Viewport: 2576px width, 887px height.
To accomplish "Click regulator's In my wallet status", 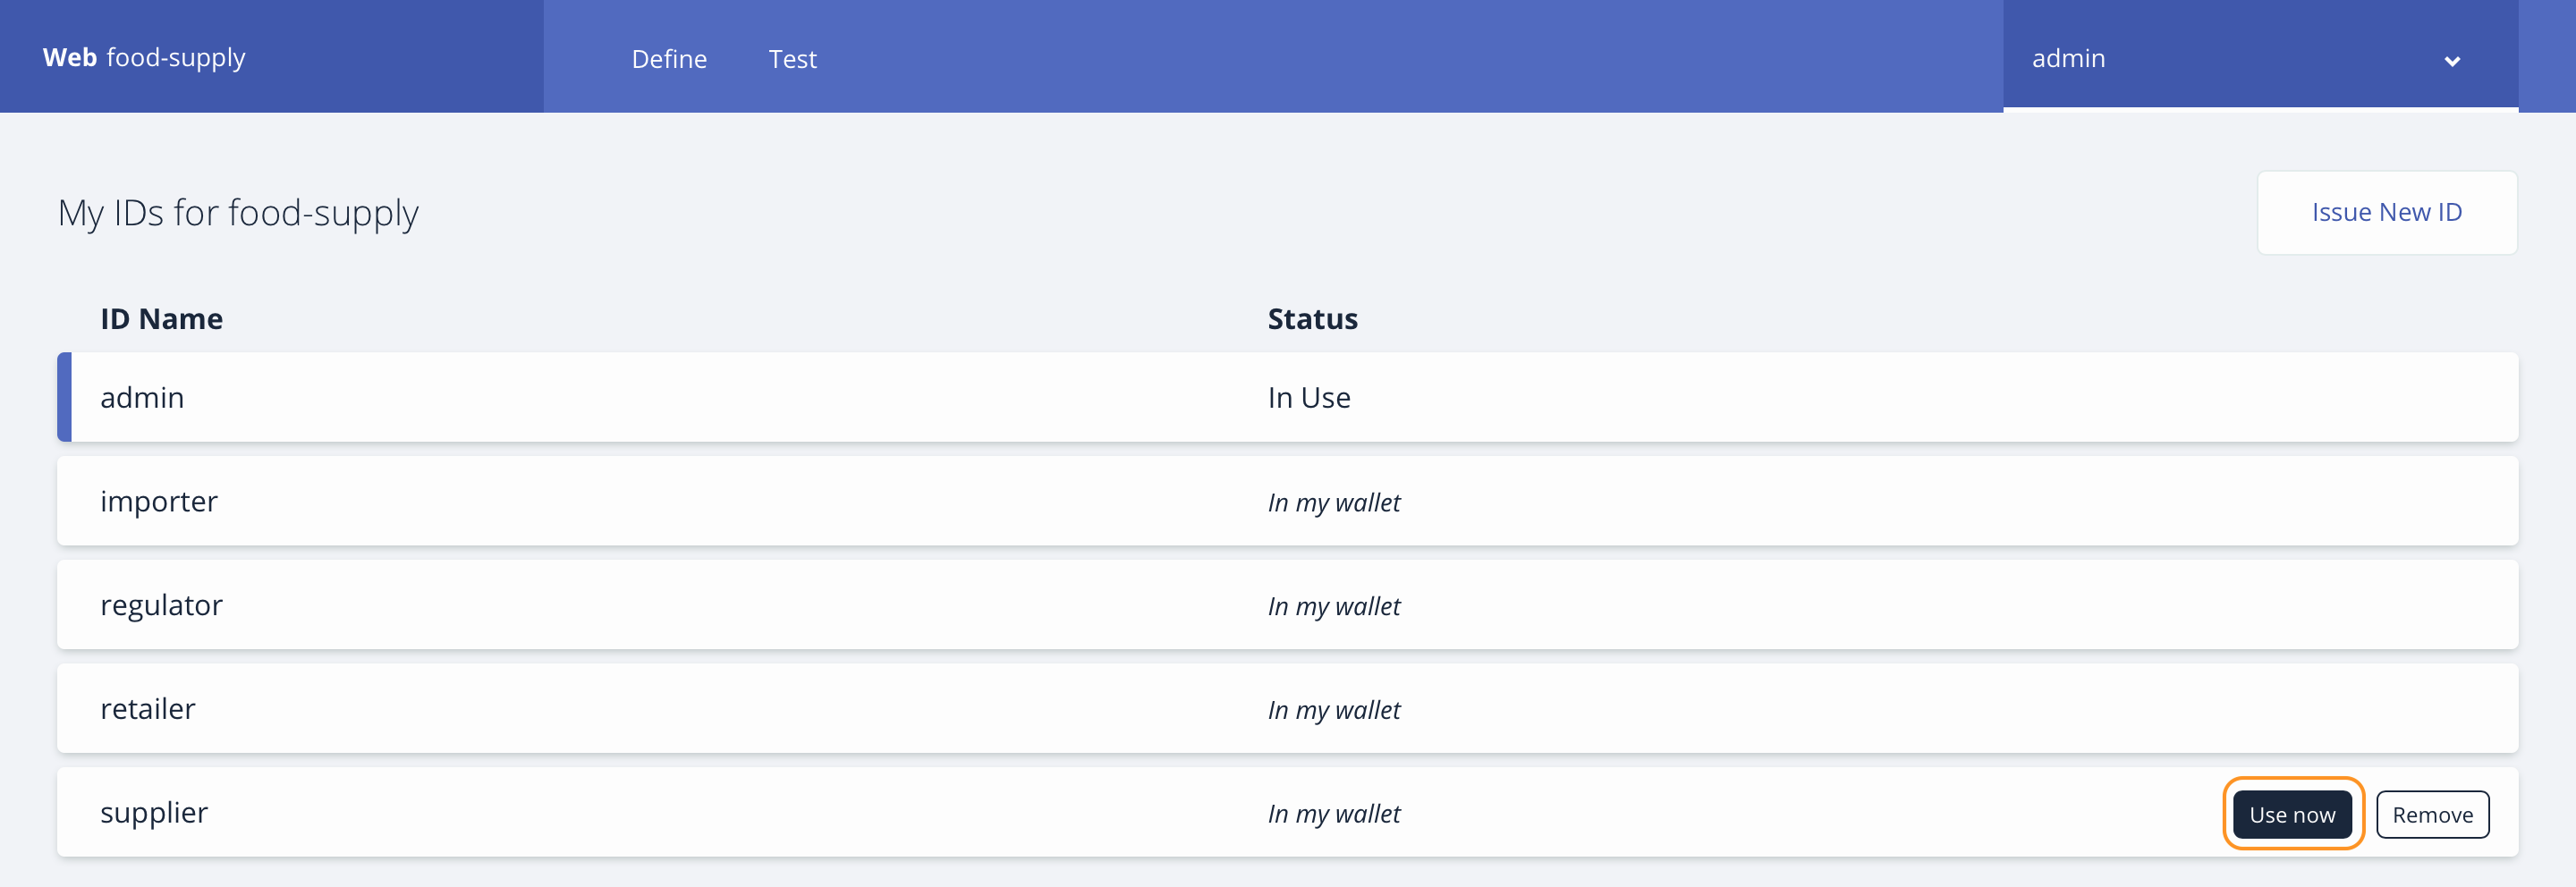I will click(1333, 606).
